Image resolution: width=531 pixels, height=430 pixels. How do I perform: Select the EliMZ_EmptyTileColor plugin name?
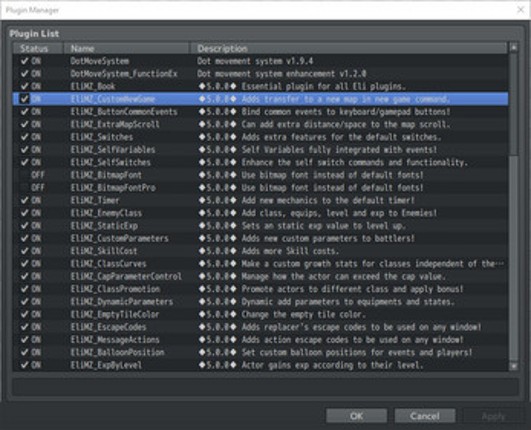click(115, 315)
